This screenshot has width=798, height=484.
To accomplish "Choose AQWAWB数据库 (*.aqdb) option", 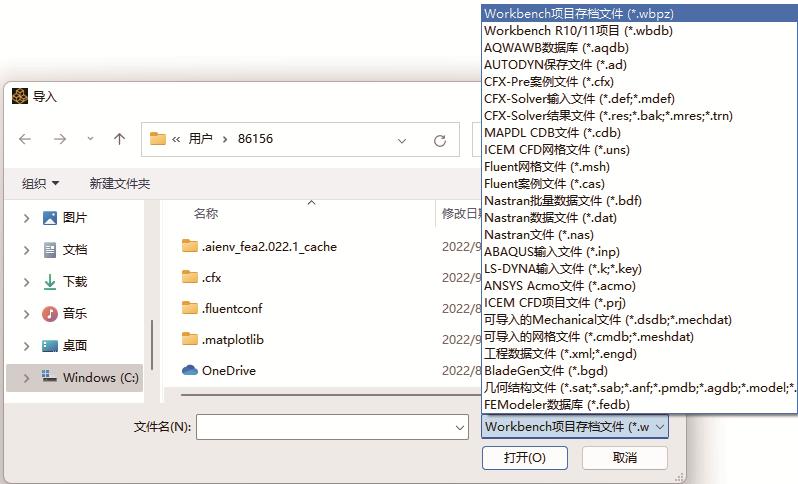I will (x=639, y=48).
